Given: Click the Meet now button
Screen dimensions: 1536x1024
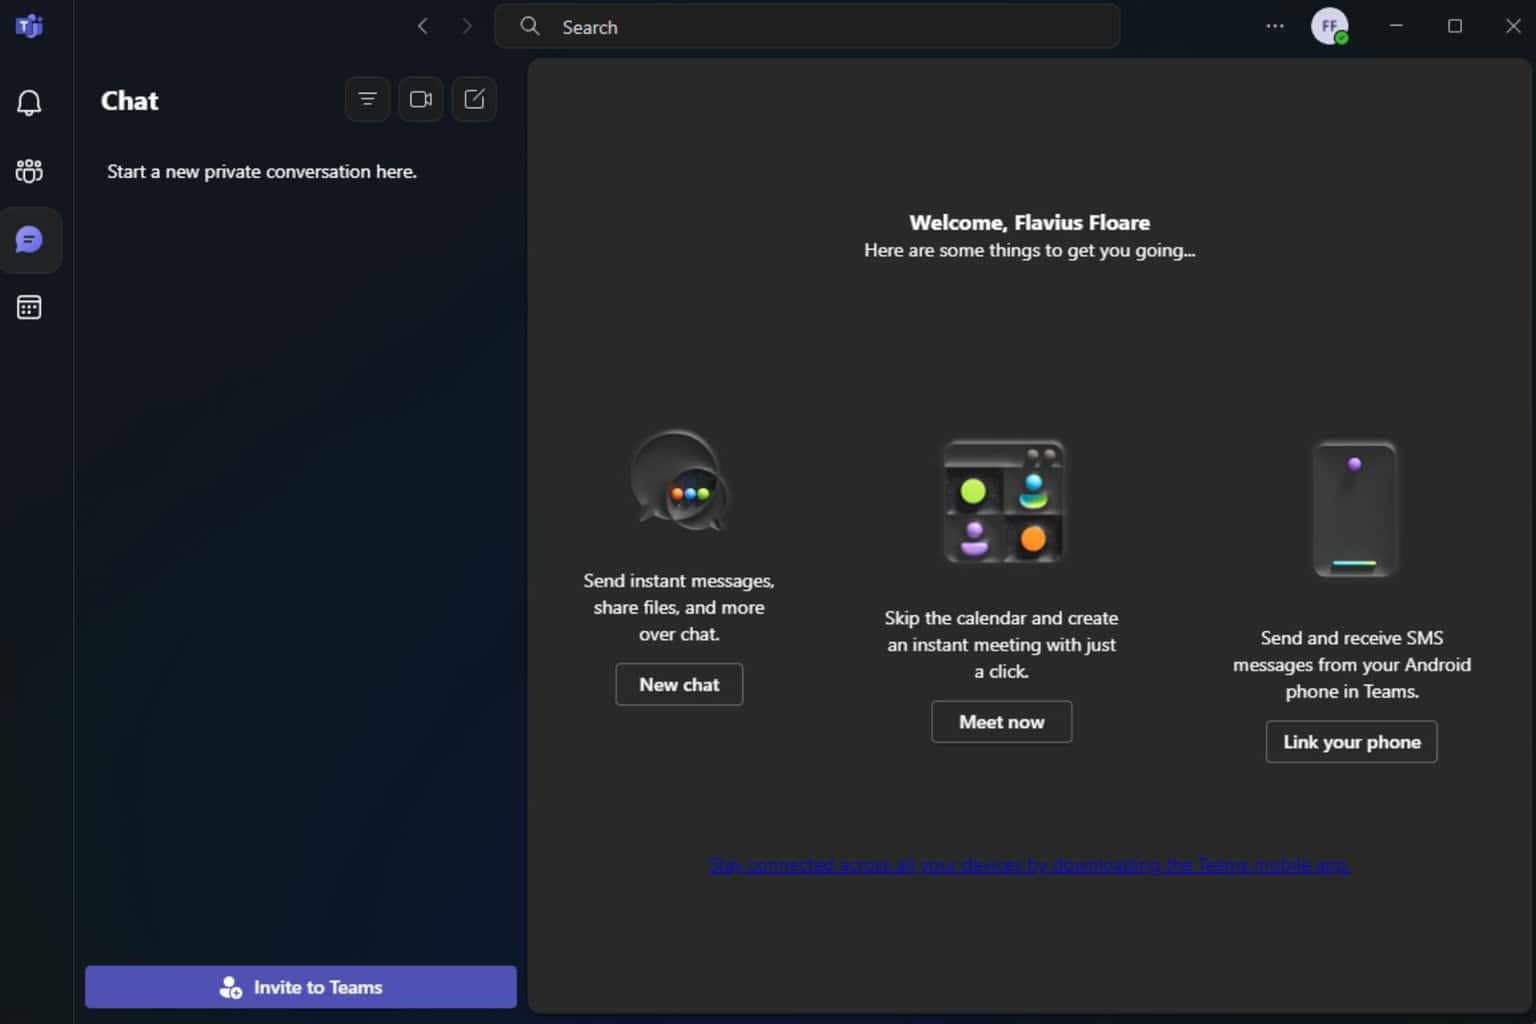Looking at the screenshot, I should [1001, 722].
